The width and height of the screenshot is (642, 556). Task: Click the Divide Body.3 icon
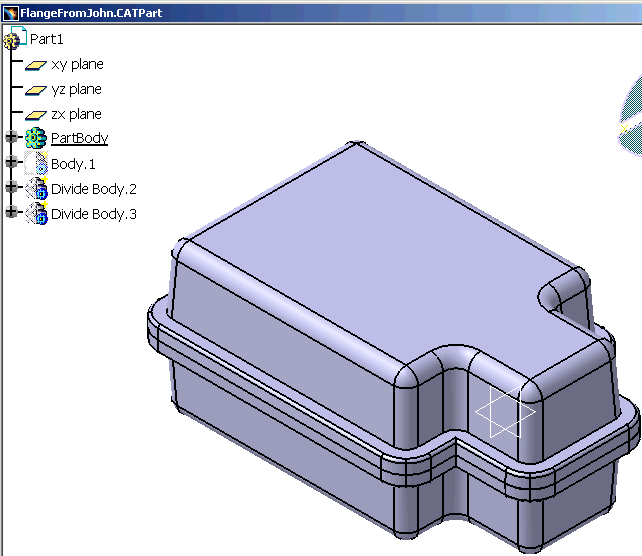37,213
